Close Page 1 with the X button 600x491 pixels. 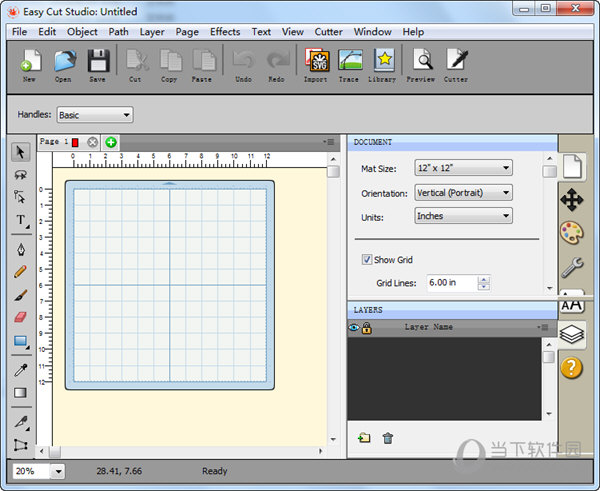(92, 142)
